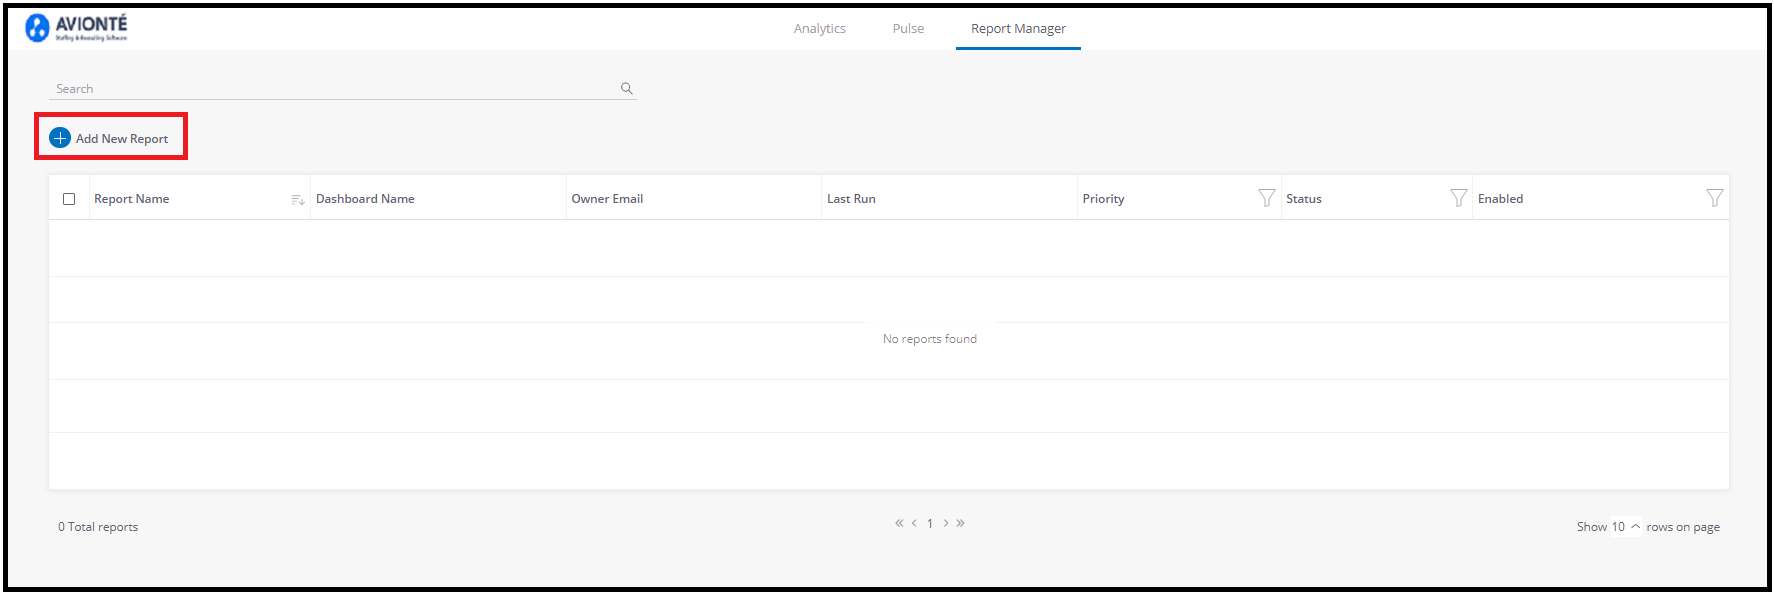Open the Enabled column filter
1774x594 pixels.
[x=1714, y=198]
